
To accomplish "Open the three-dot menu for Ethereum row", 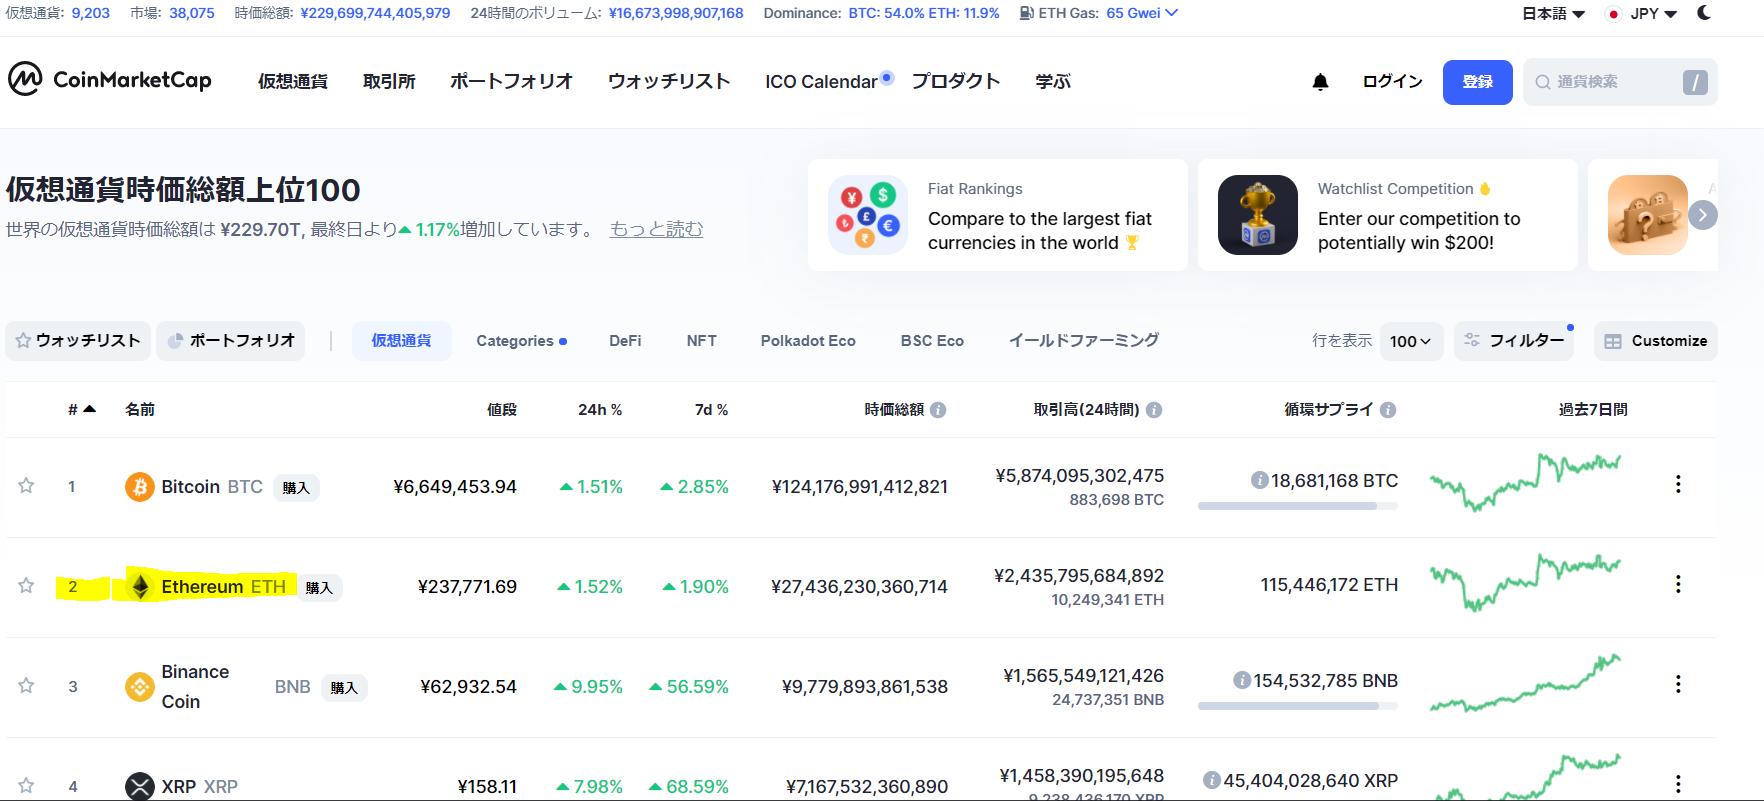I will coord(1678,585).
